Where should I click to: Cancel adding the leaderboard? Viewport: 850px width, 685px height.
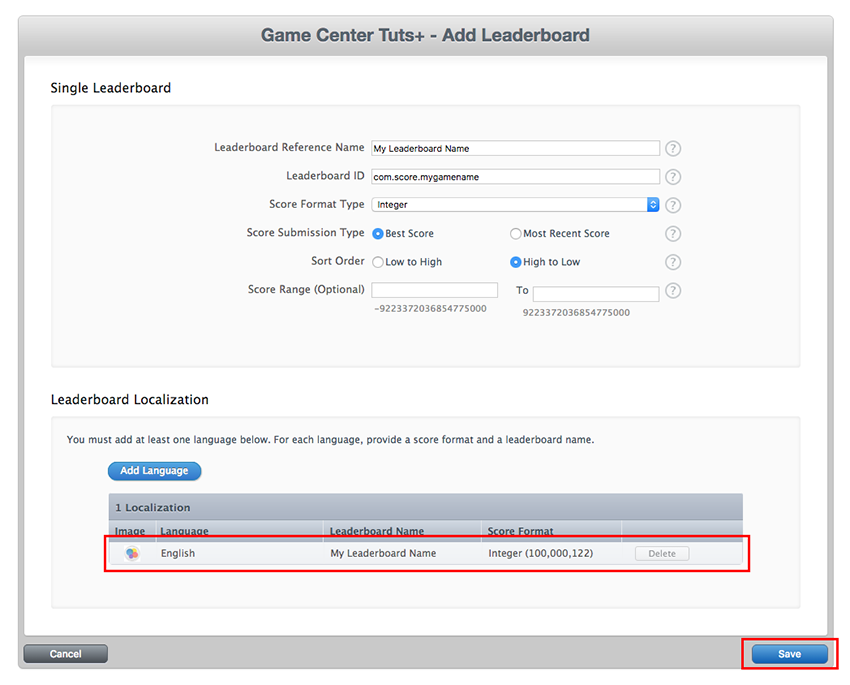(x=66, y=654)
